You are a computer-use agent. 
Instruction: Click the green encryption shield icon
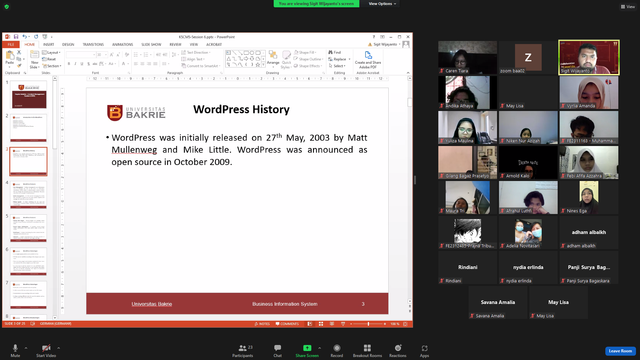7,7
